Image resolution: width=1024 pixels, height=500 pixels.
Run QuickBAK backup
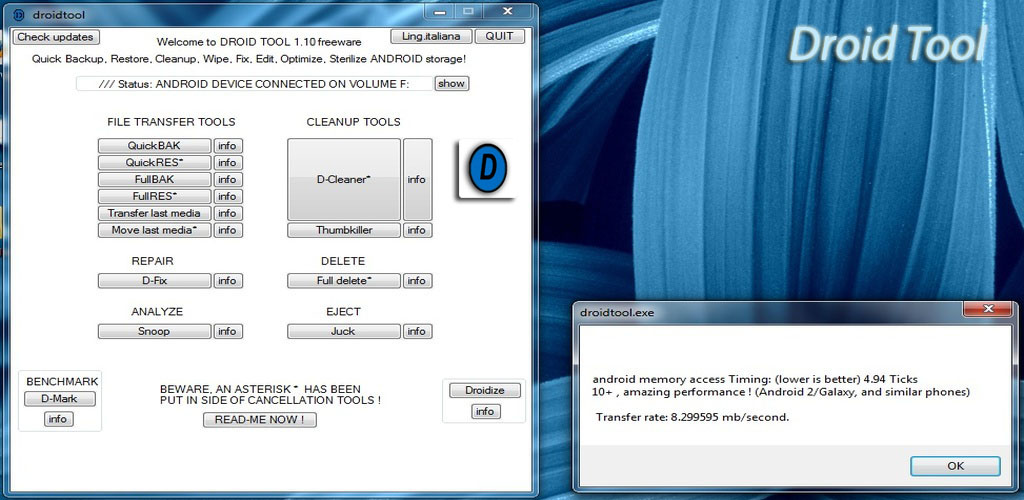point(155,146)
